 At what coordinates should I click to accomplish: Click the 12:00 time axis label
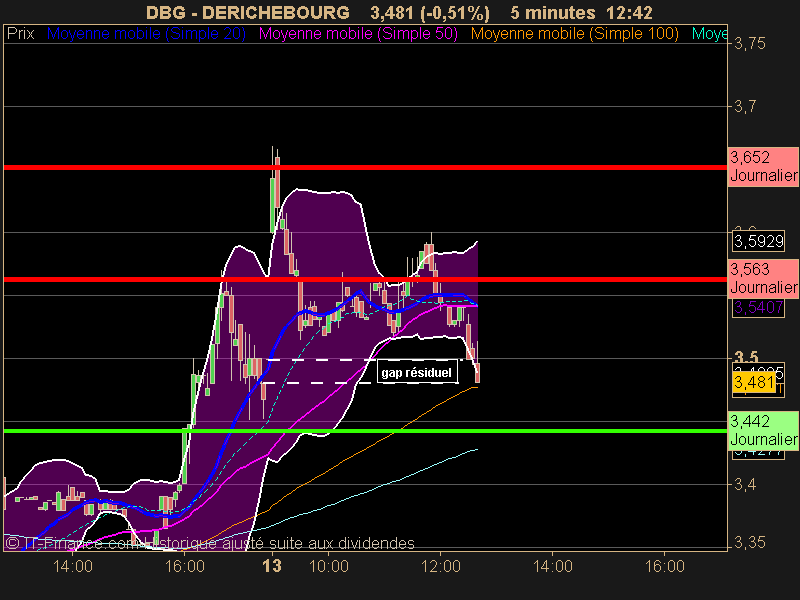[x=441, y=566]
